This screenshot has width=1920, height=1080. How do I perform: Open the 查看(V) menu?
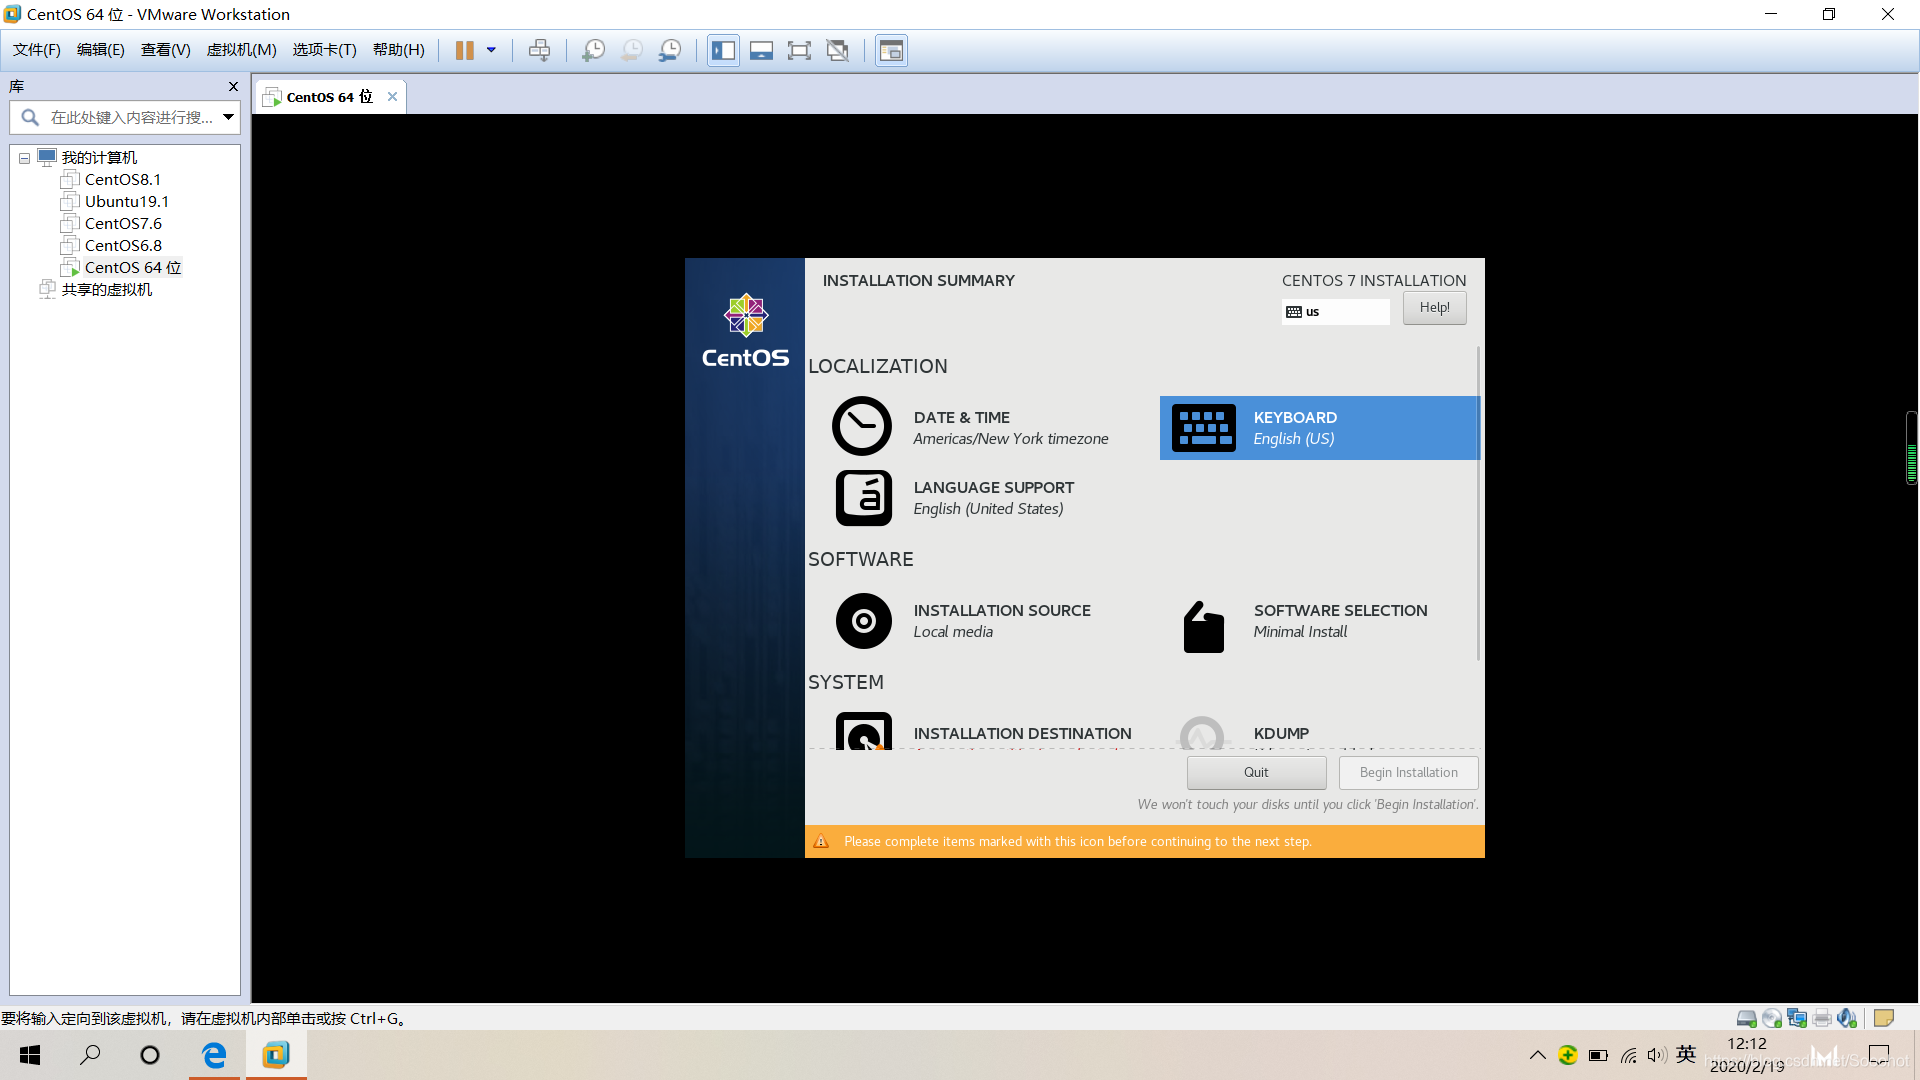pyautogui.click(x=165, y=50)
